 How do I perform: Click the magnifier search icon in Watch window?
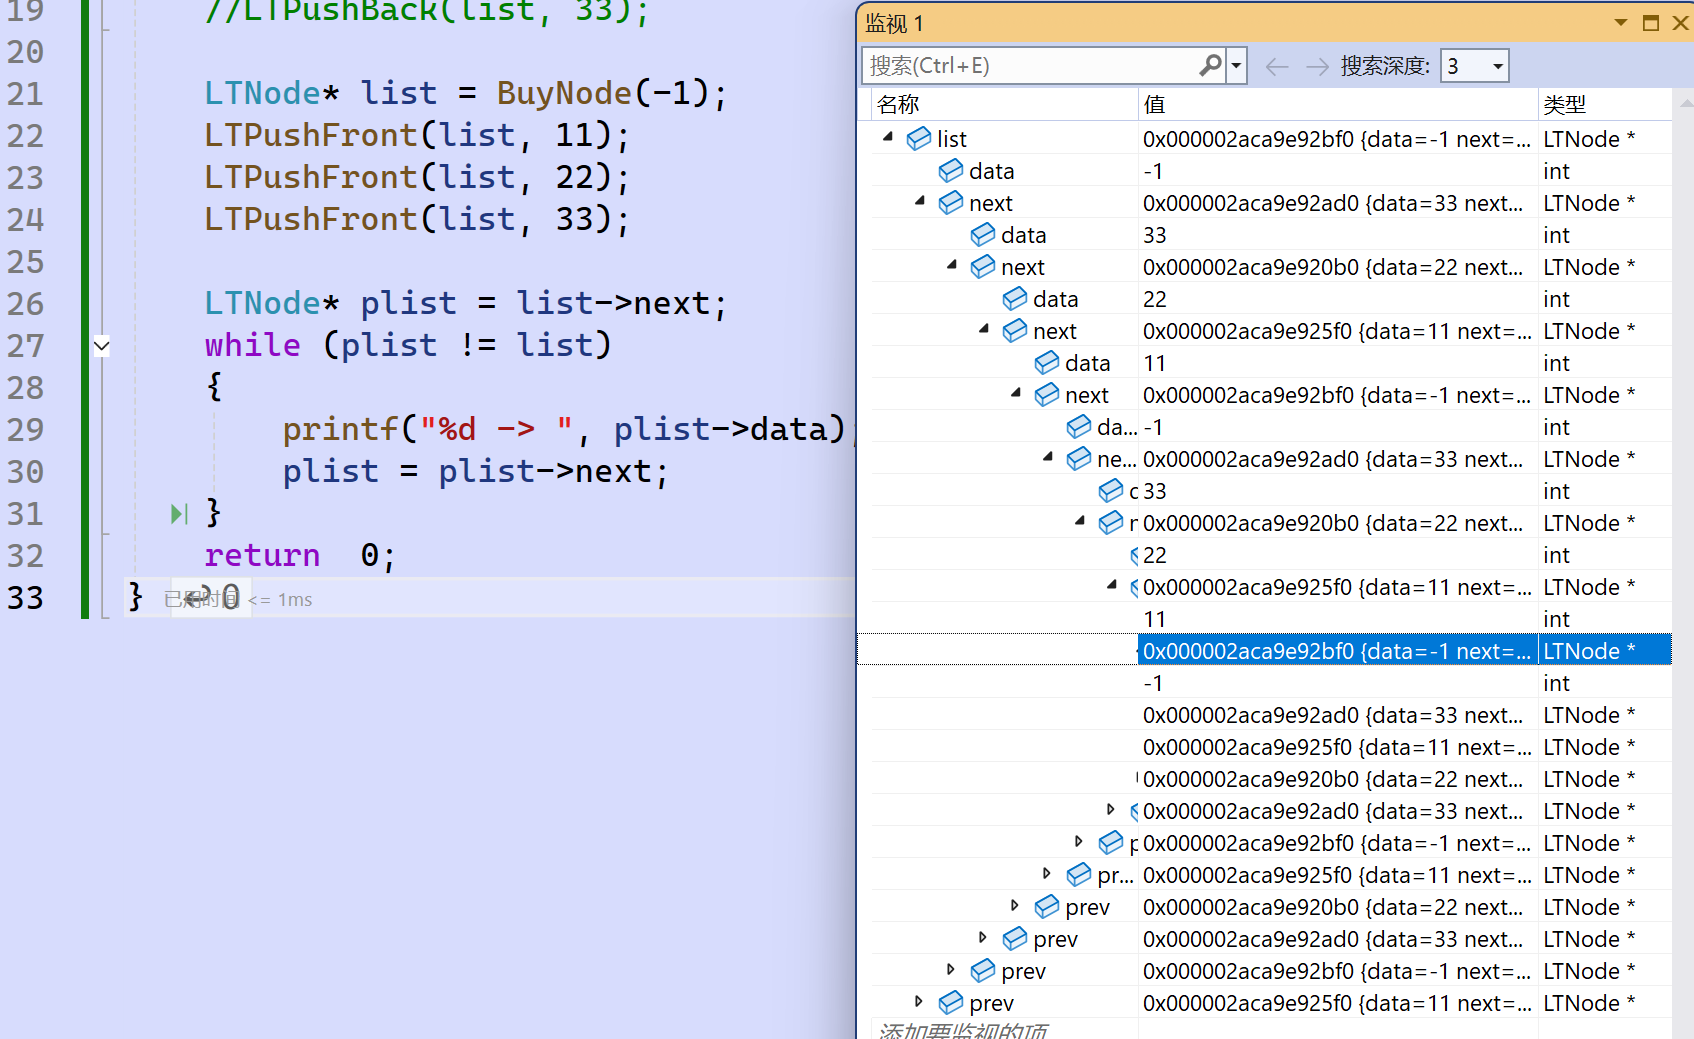(x=1210, y=66)
